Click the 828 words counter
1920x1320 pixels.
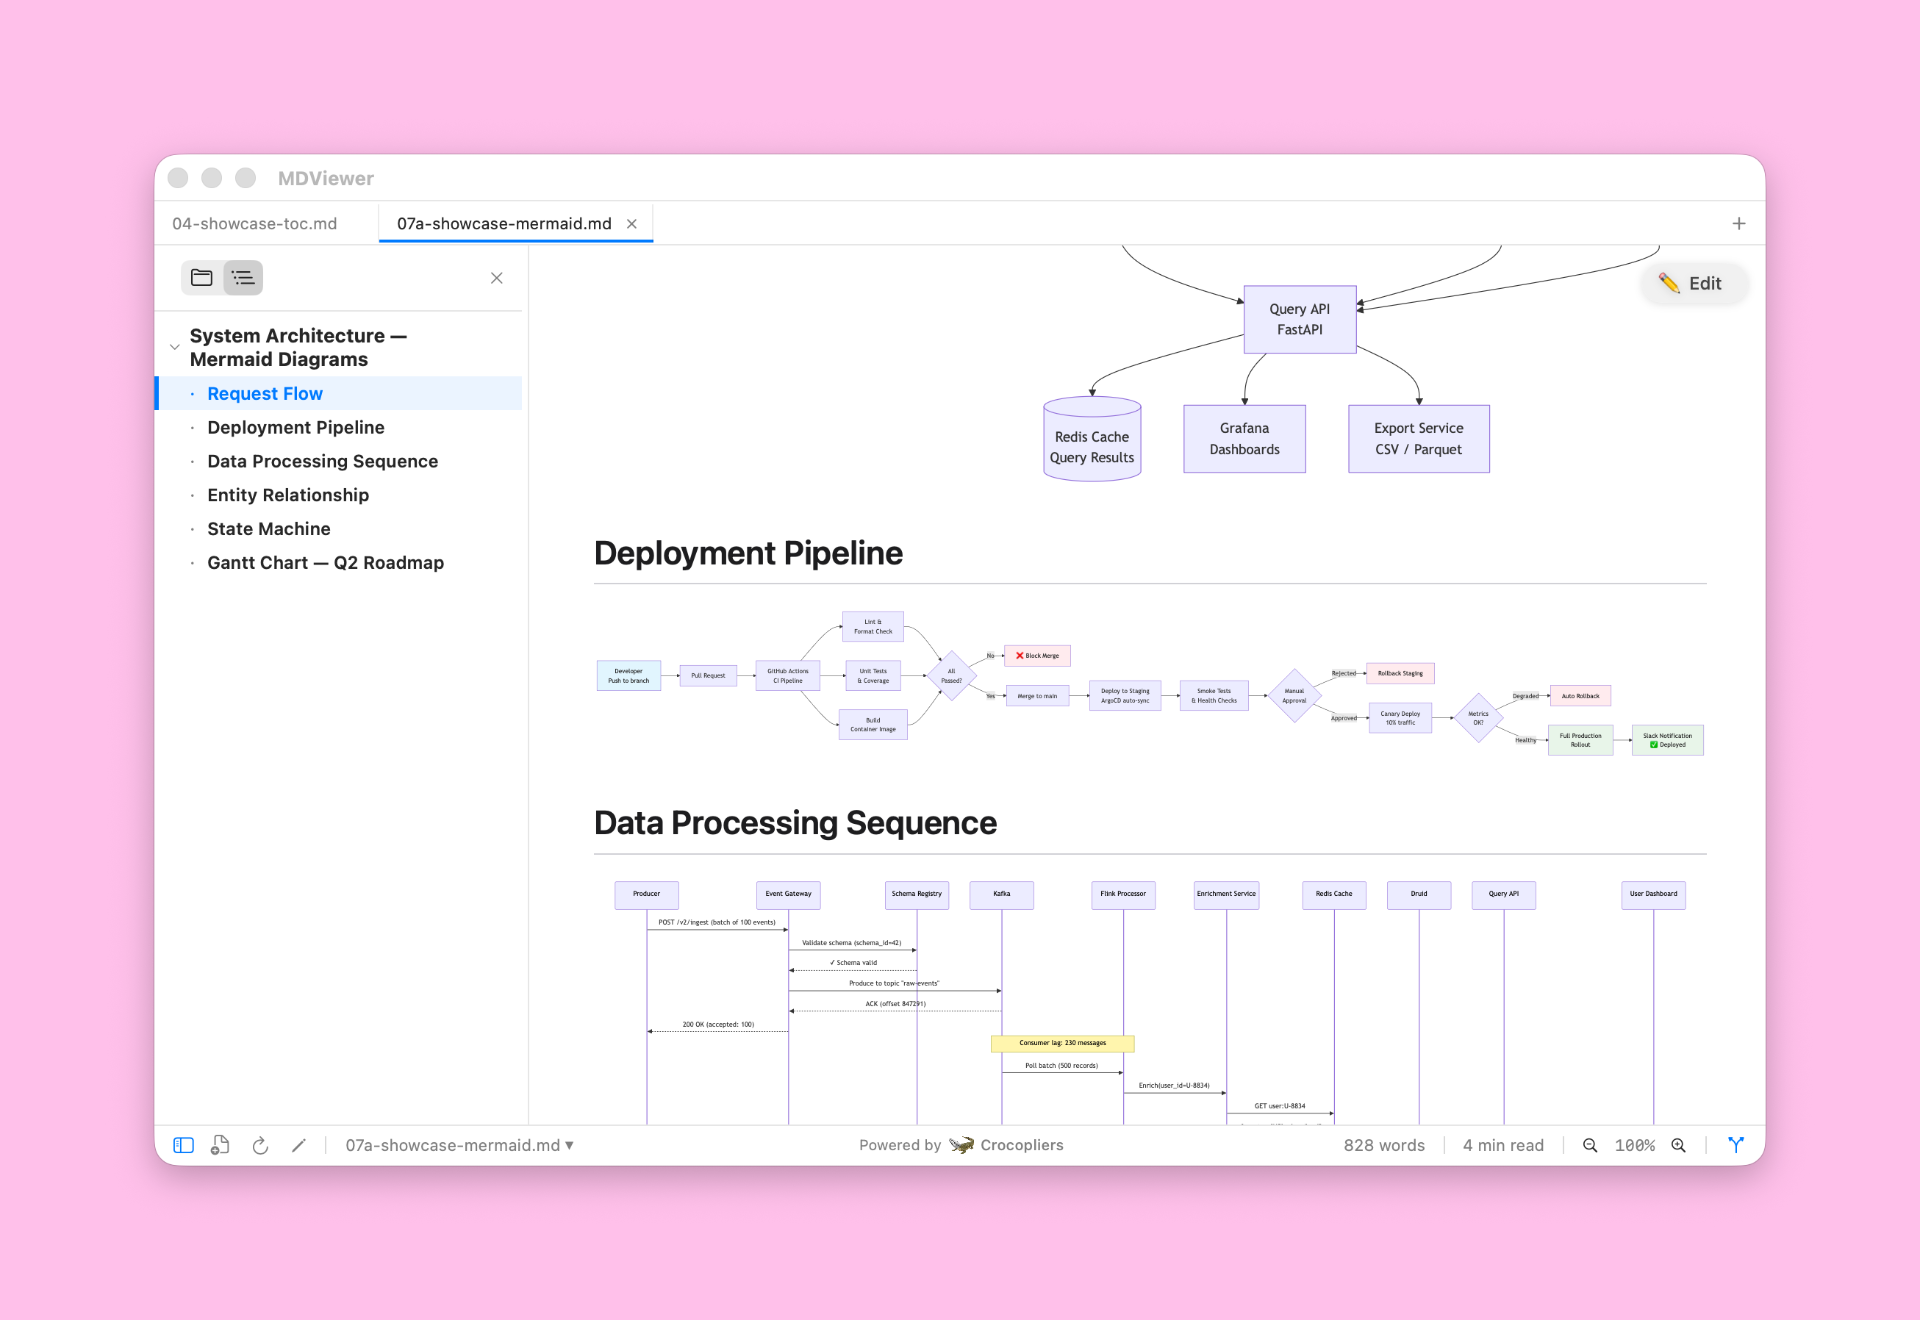(x=1384, y=1145)
